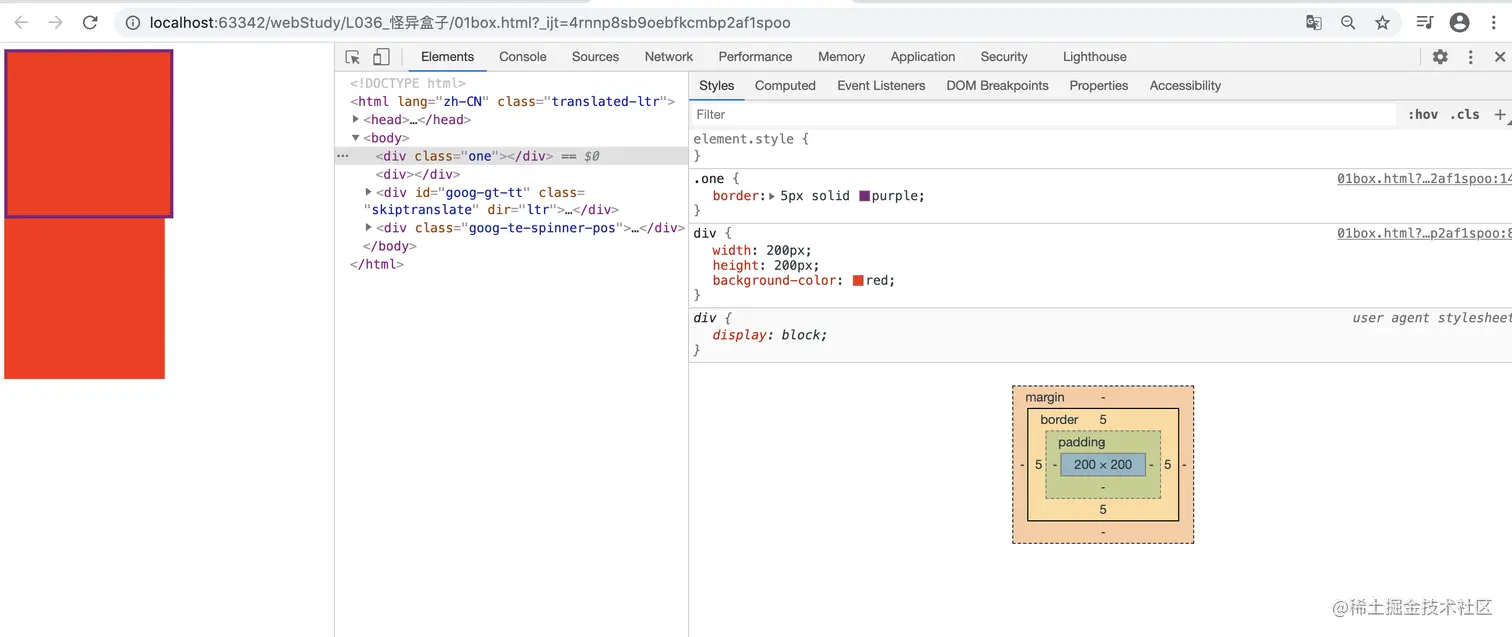Open Chrome's three-dot menu
The image size is (1512, 637).
click(x=1493, y=22)
